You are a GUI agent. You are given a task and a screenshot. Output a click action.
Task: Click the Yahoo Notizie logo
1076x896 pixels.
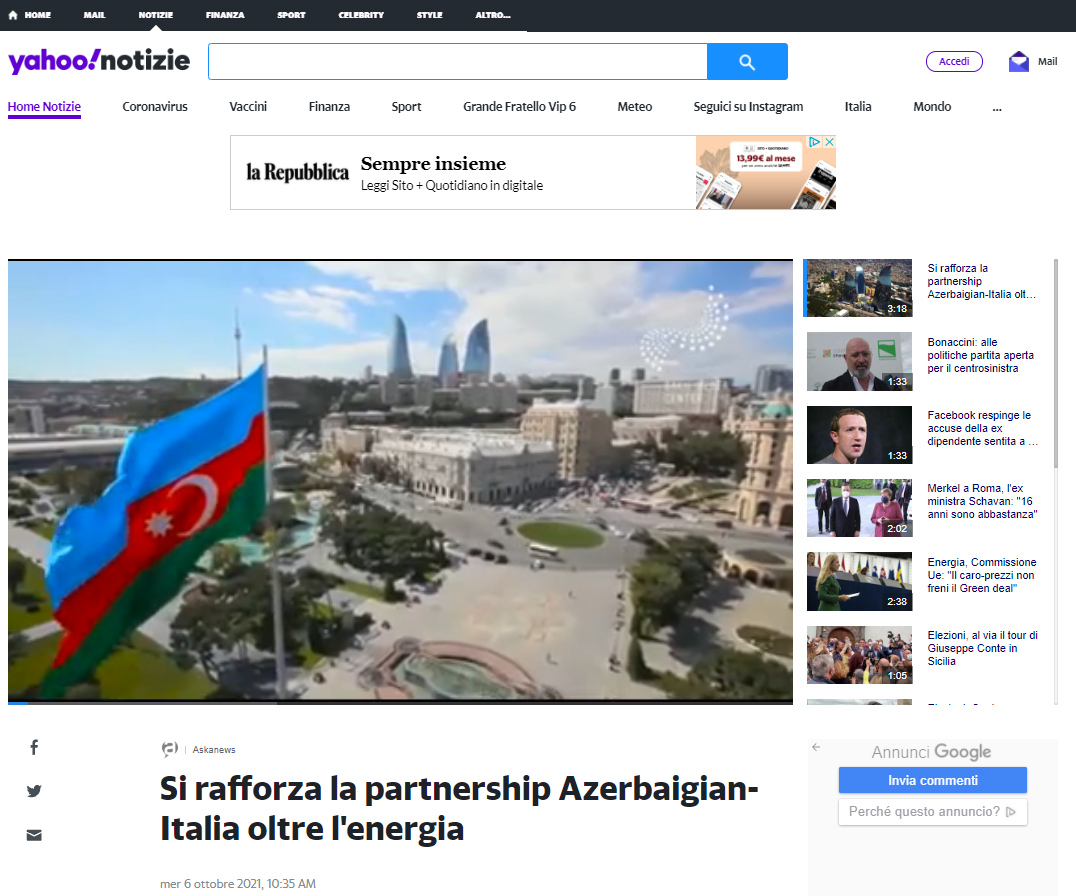pos(99,61)
